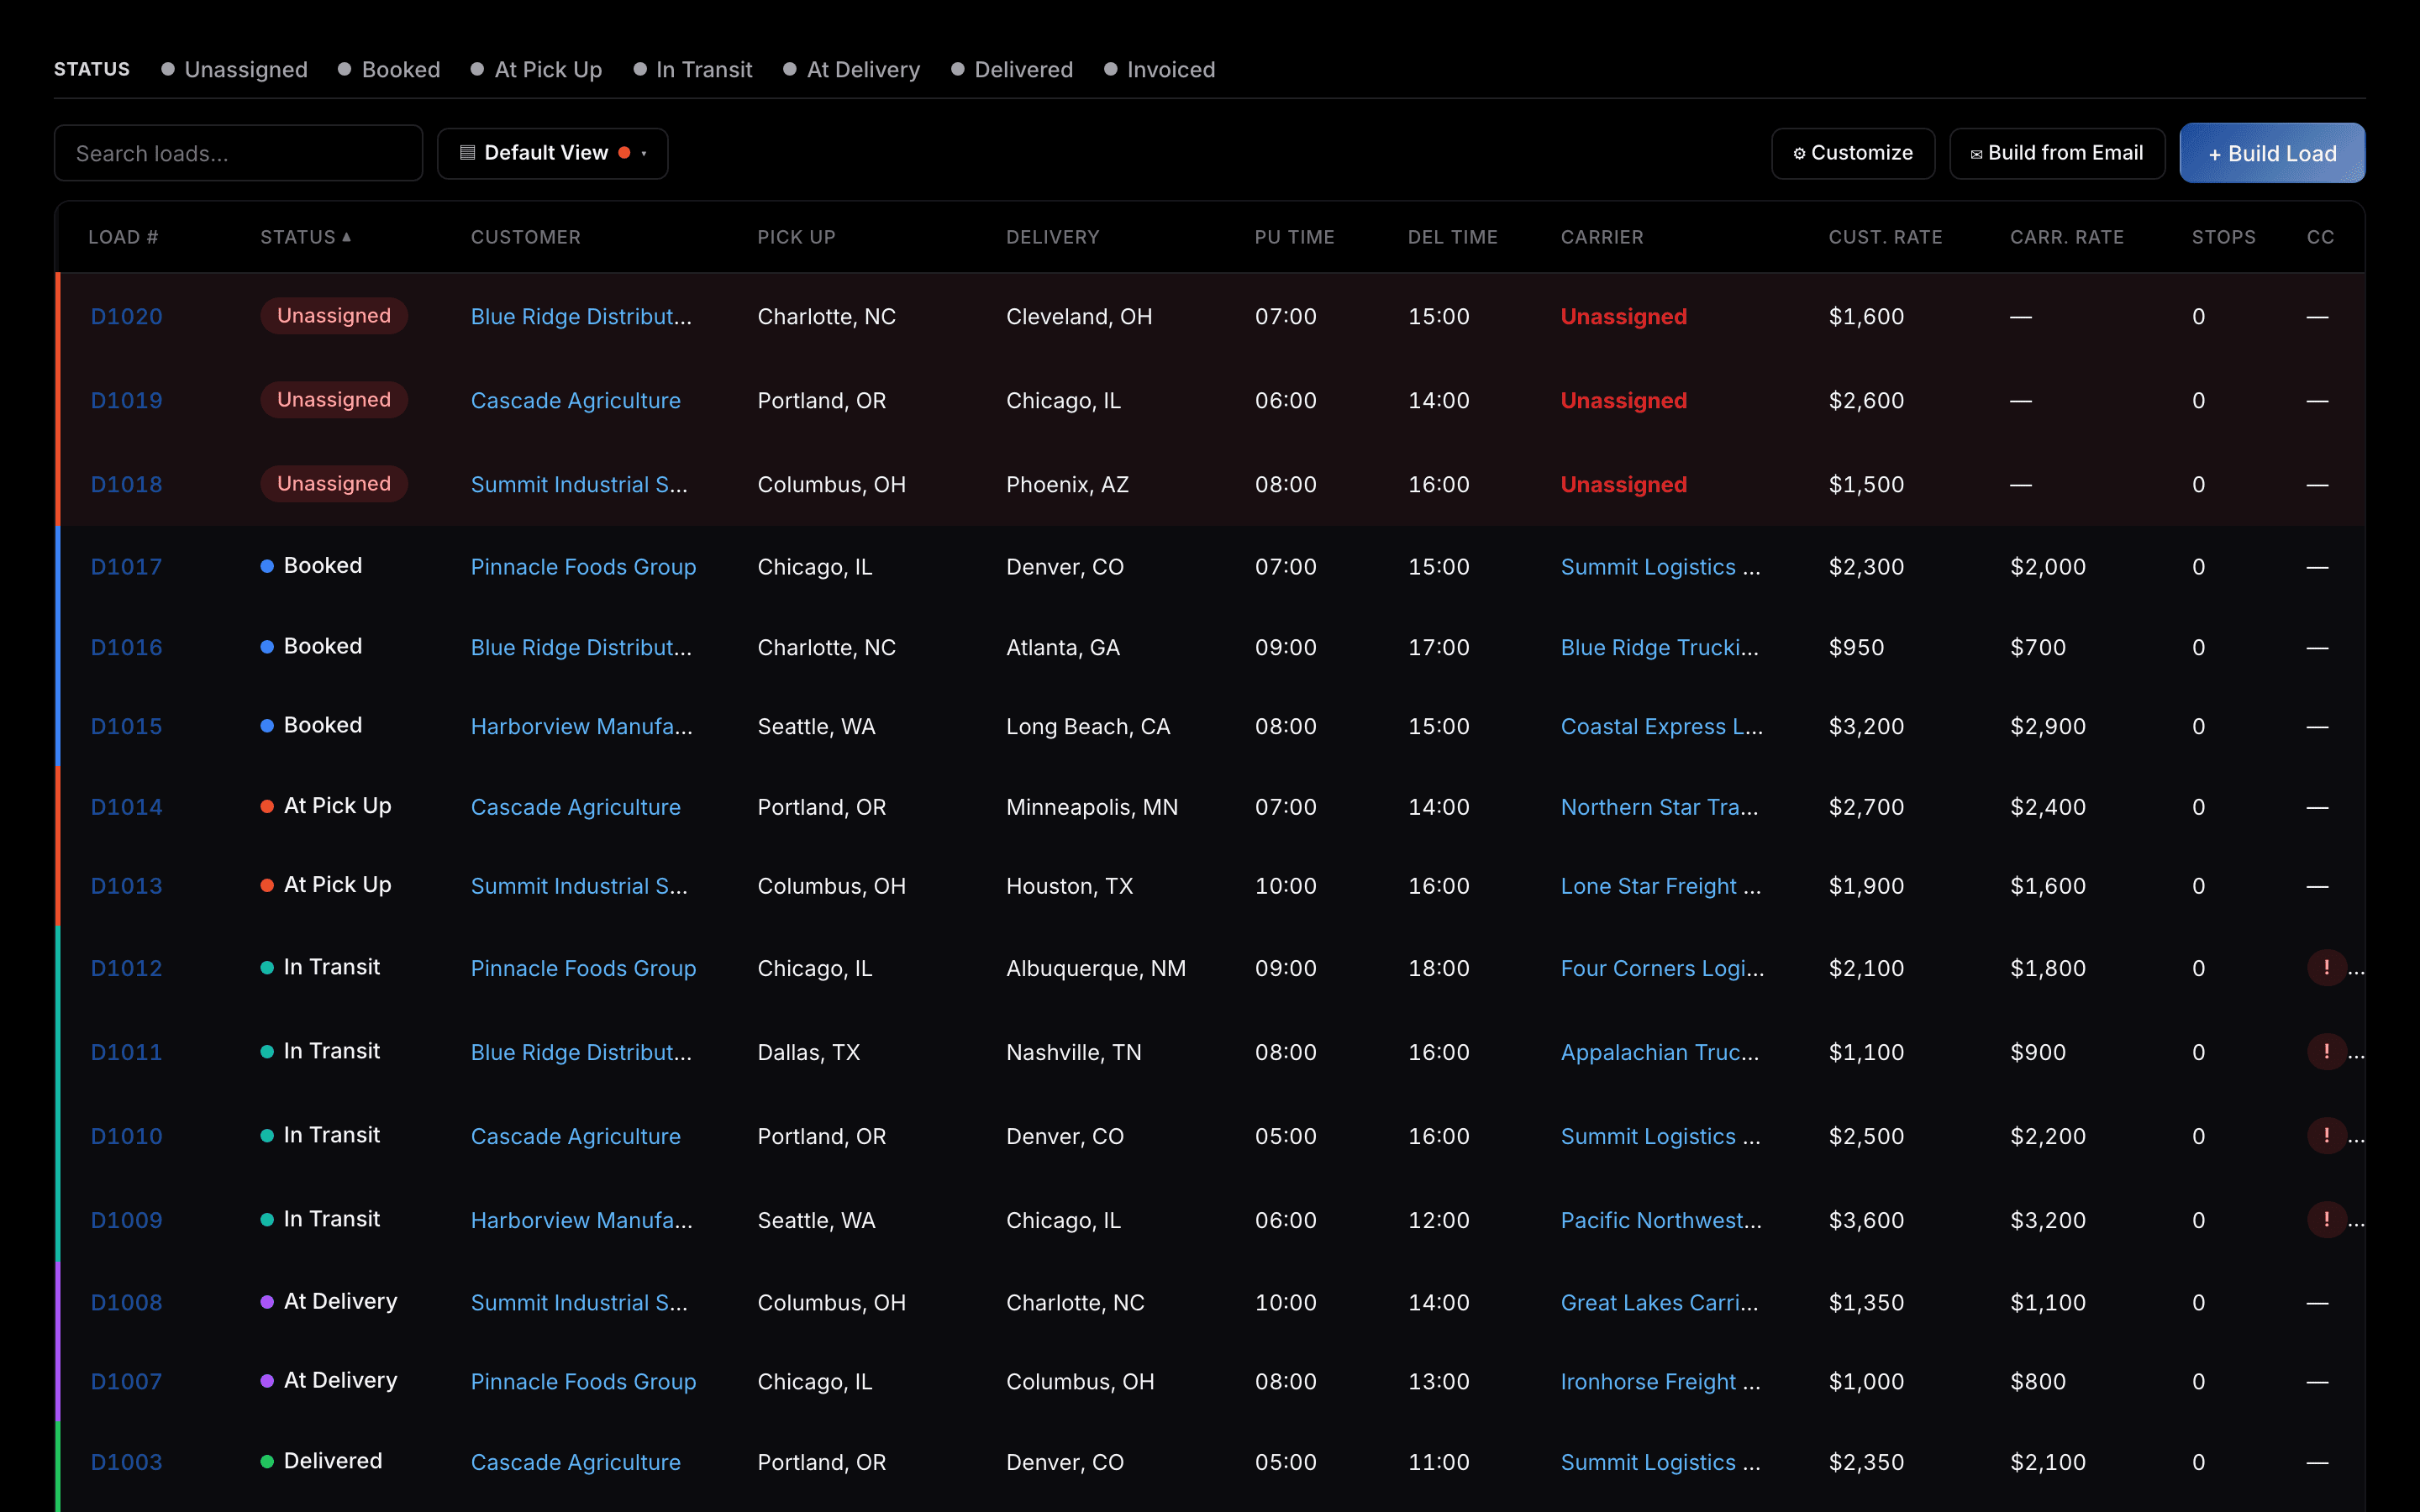Open carrier Blue Ridge Trucki...
Image resolution: width=2420 pixels, height=1512 pixels.
[1659, 647]
